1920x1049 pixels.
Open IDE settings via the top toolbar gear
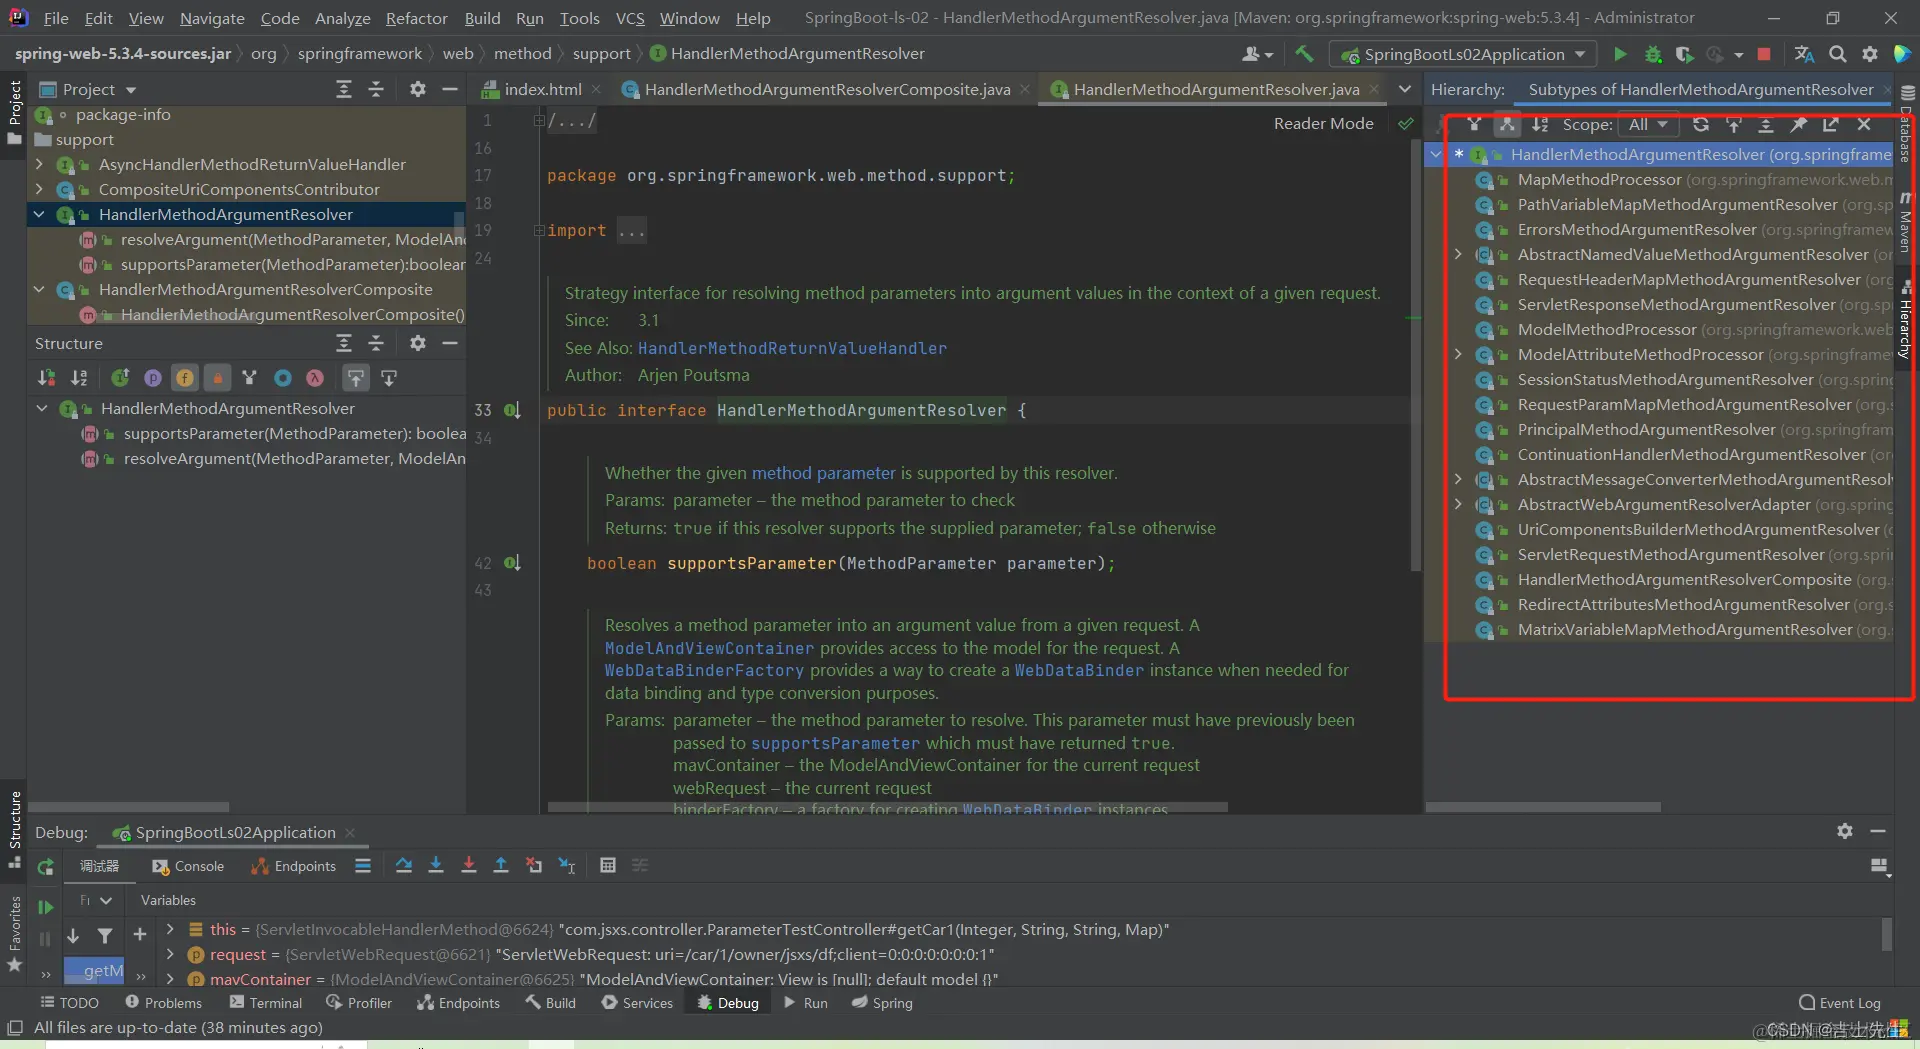click(1869, 54)
